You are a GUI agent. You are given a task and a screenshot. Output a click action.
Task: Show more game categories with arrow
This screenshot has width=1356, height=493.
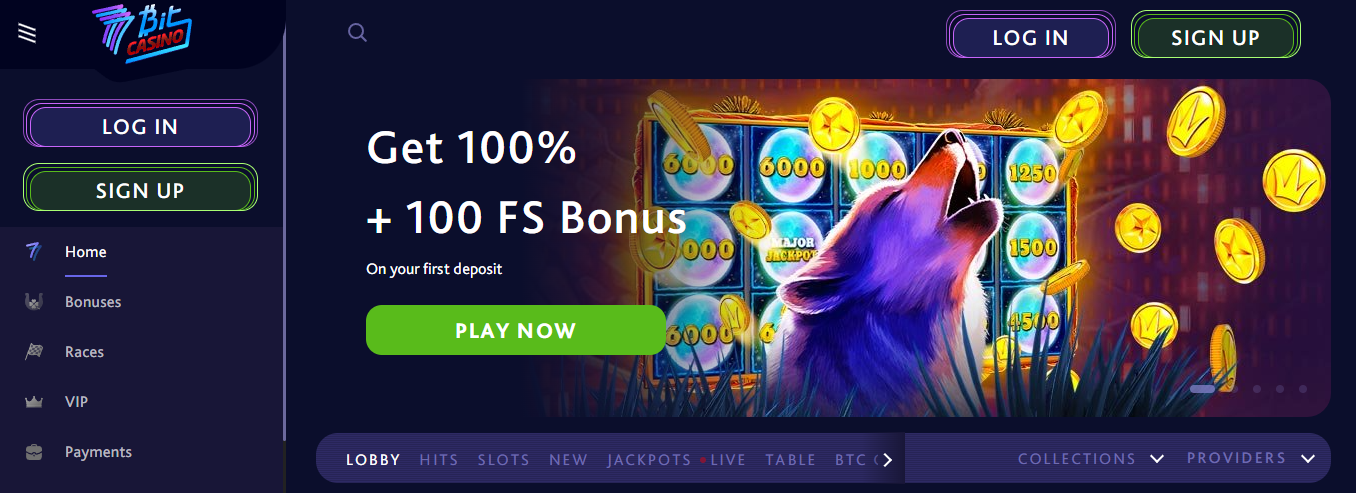pyautogui.click(x=886, y=460)
